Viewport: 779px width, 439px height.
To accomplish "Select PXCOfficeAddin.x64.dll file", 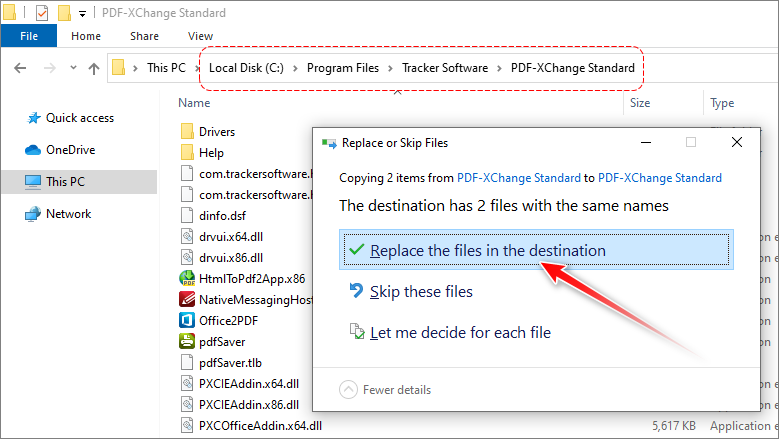I will [260, 426].
